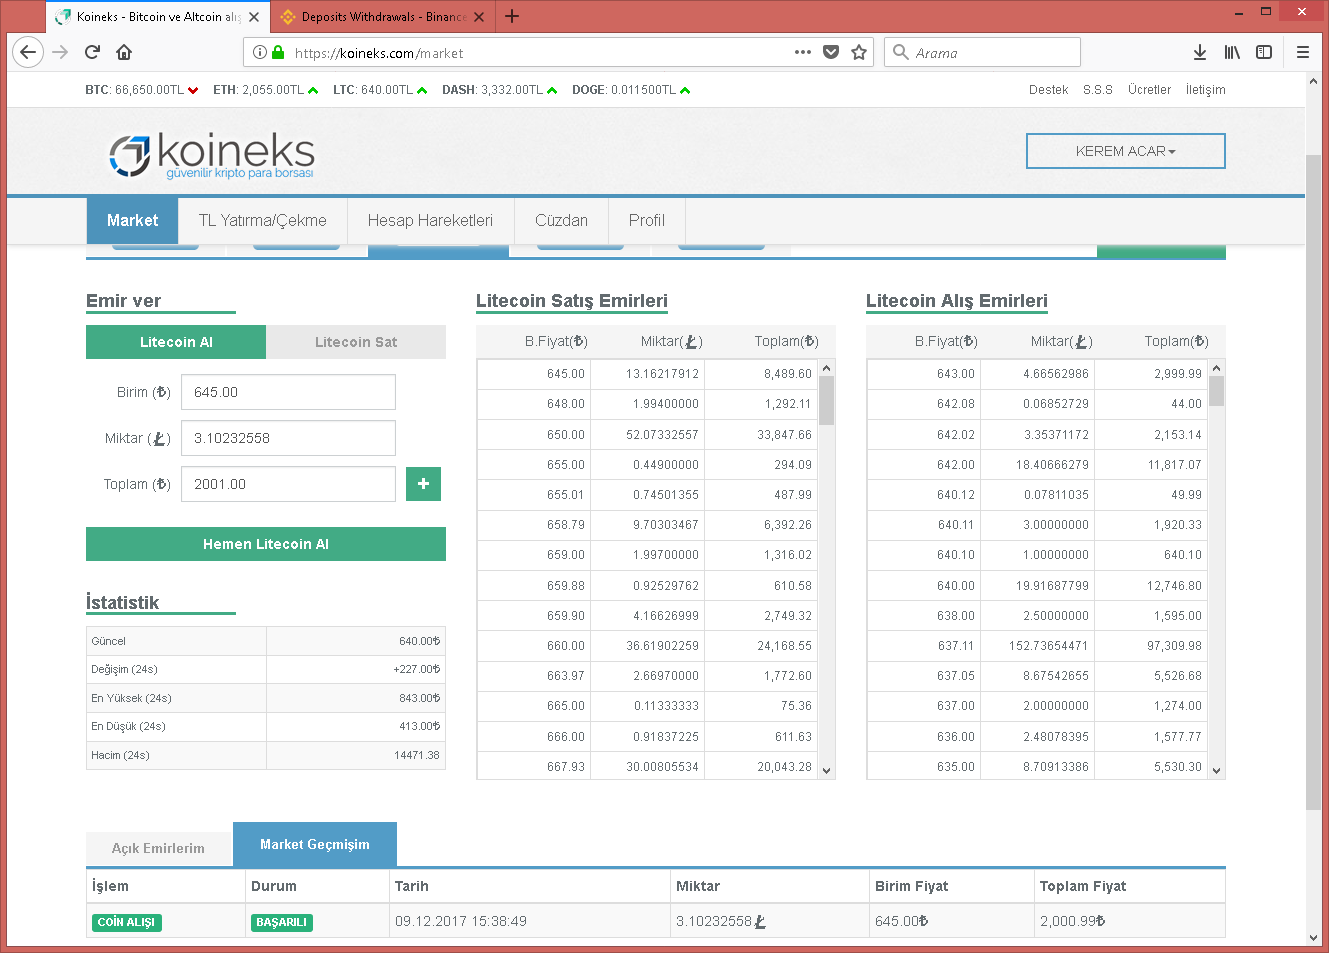Click the green plus button beside Toplam
Viewport: 1329px width, 953px height.
(x=423, y=484)
